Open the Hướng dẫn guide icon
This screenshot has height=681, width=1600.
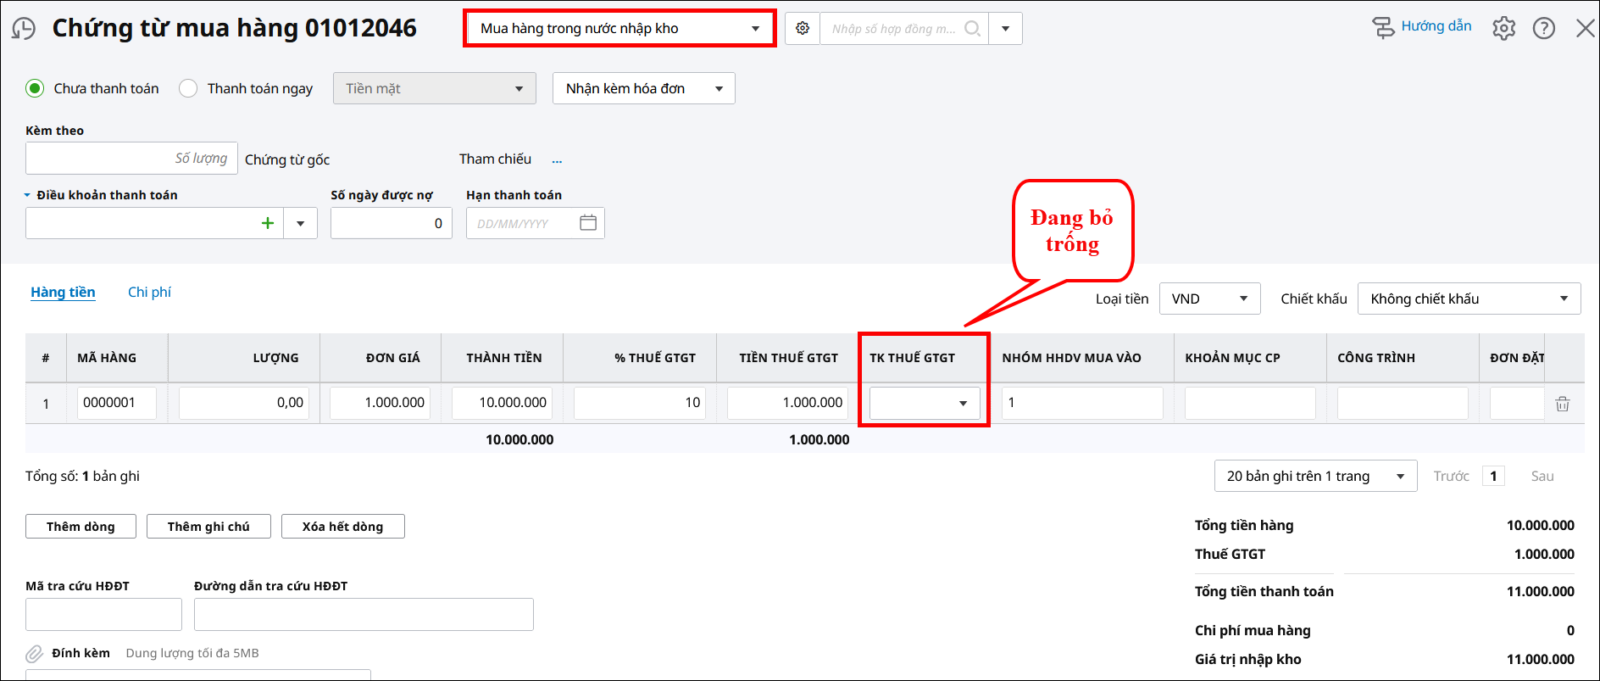coord(1383,27)
